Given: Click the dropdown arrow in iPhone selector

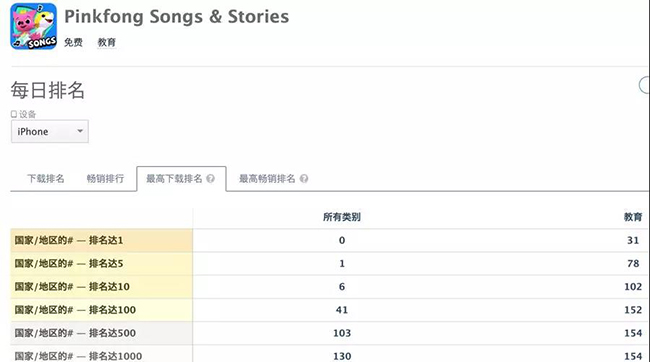Looking at the screenshot, I should [80, 131].
